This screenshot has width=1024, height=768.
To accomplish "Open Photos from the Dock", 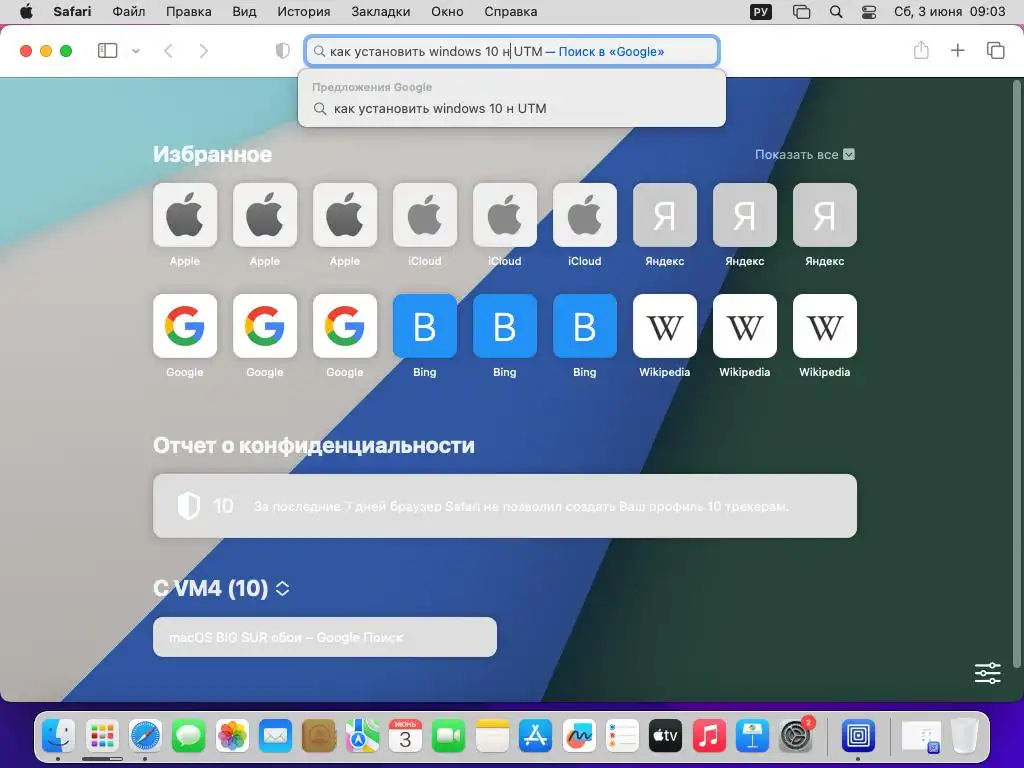I will click(232, 737).
